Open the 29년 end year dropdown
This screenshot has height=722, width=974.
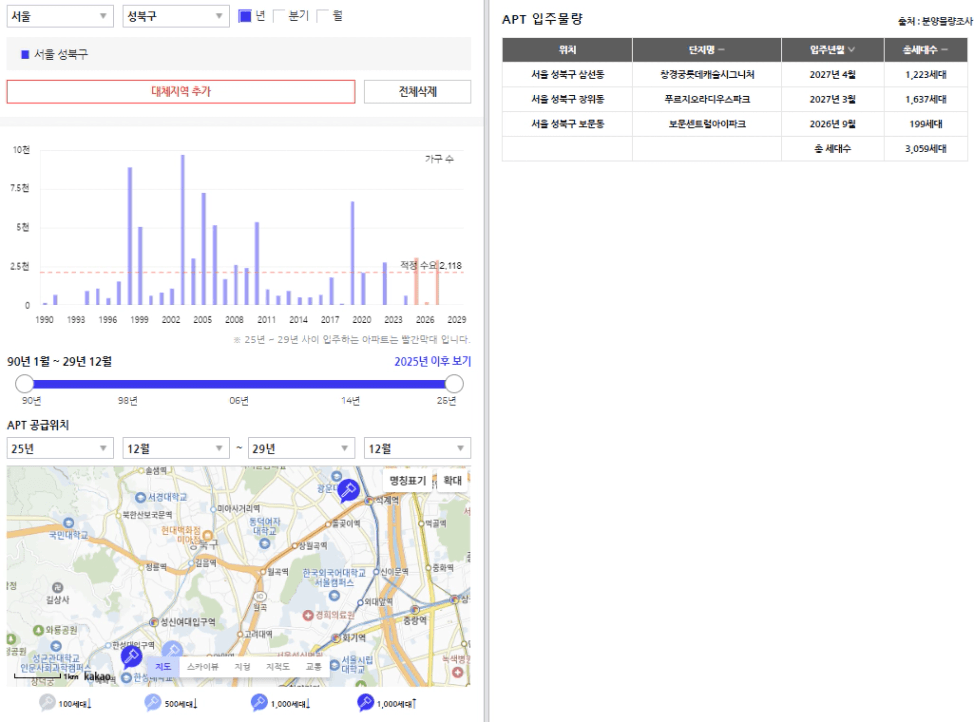[301, 448]
